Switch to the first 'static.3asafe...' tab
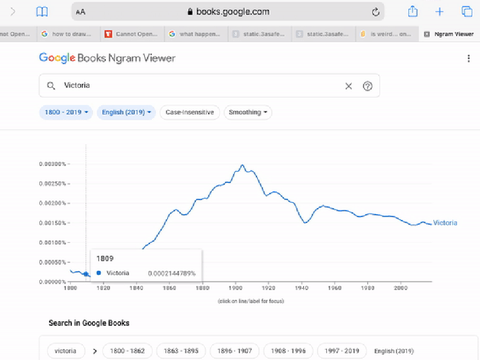Viewport: 480px width, 360px height. pyautogui.click(x=260, y=34)
